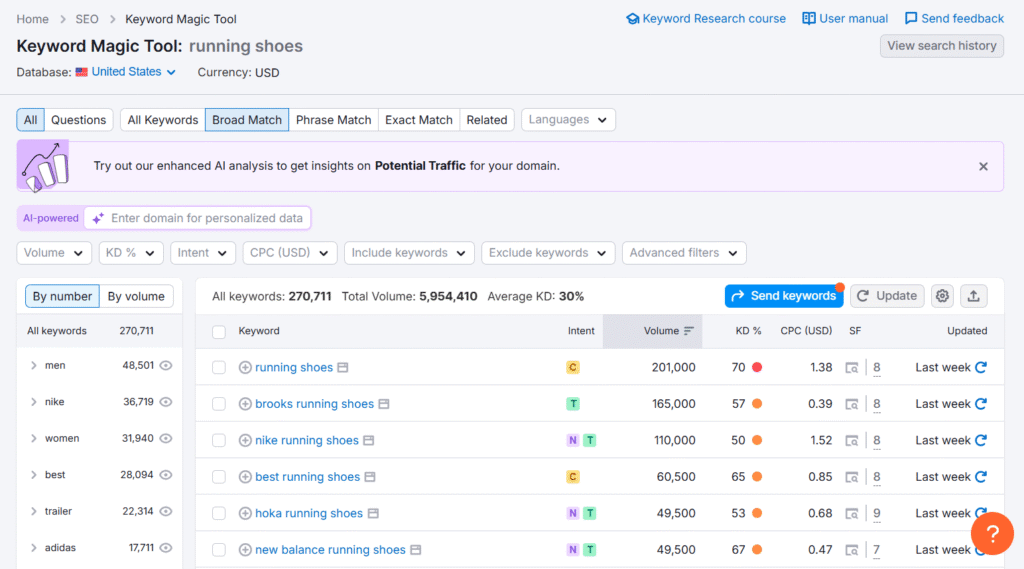Check the hoka running shoes checkbox

[219, 514]
